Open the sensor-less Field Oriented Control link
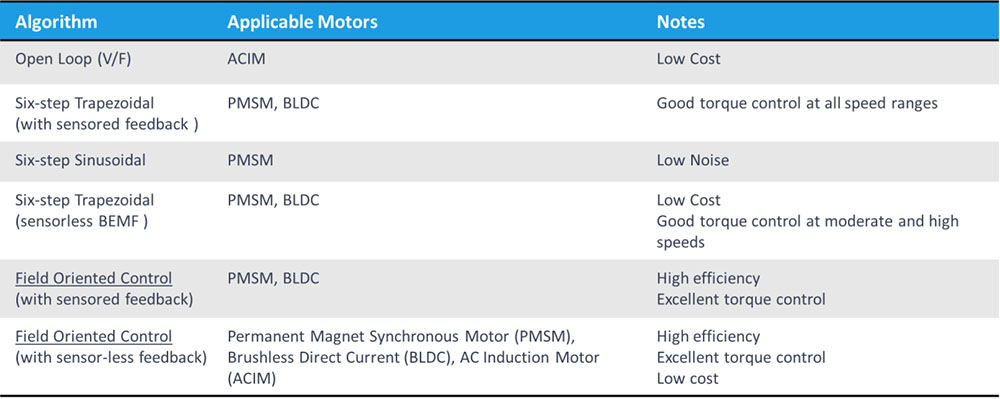The width and height of the screenshot is (1000, 399). pos(94,336)
